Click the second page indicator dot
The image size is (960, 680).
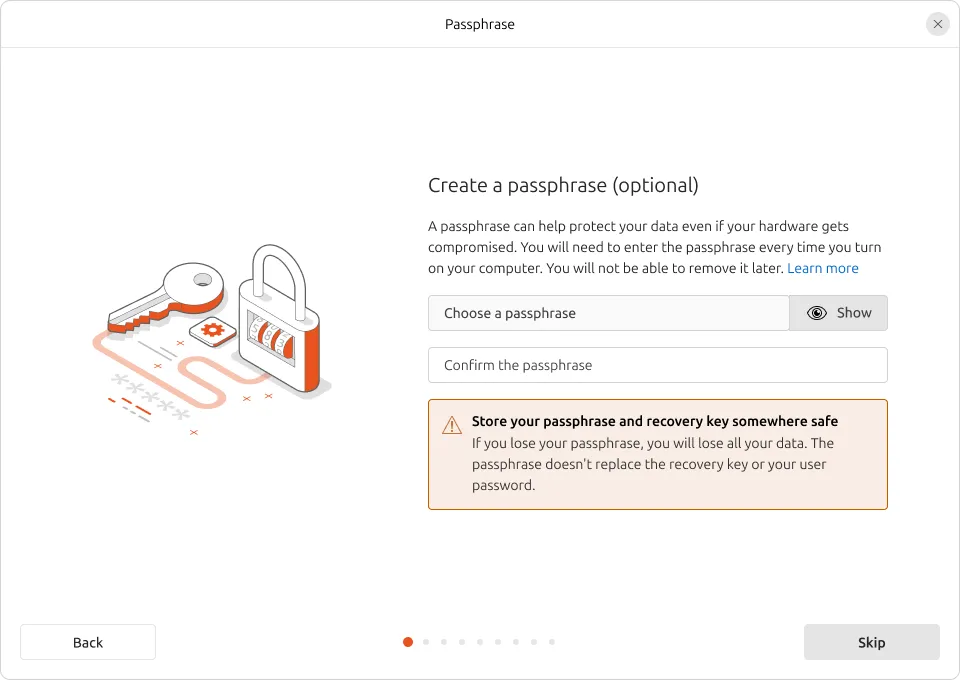426,642
